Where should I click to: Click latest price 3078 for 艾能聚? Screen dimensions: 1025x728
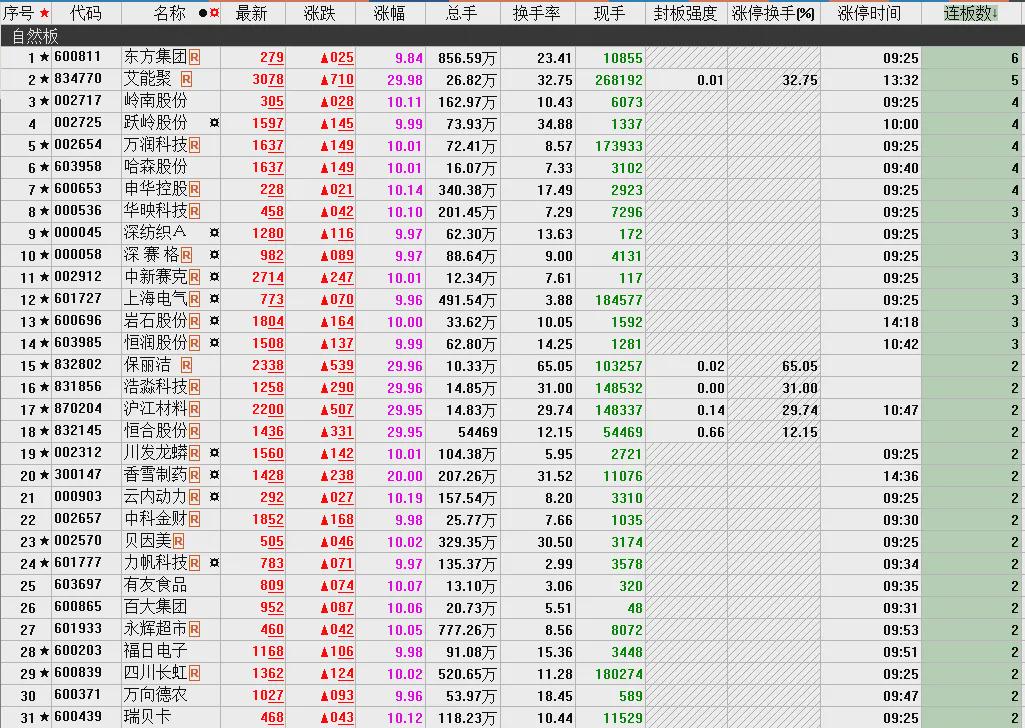click(268, 80)
